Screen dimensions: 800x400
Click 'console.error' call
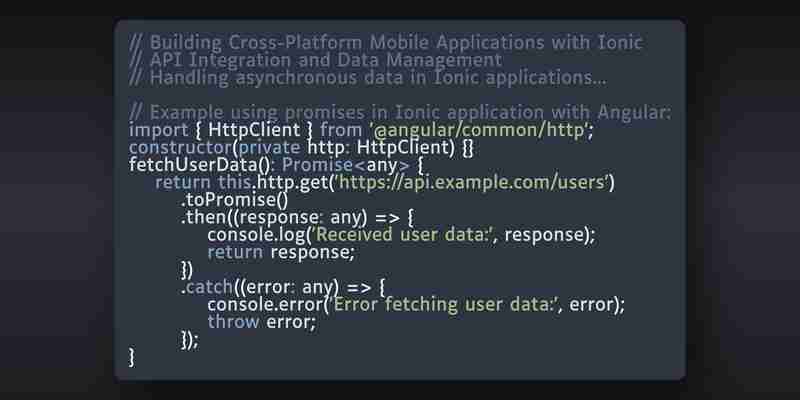264,305
